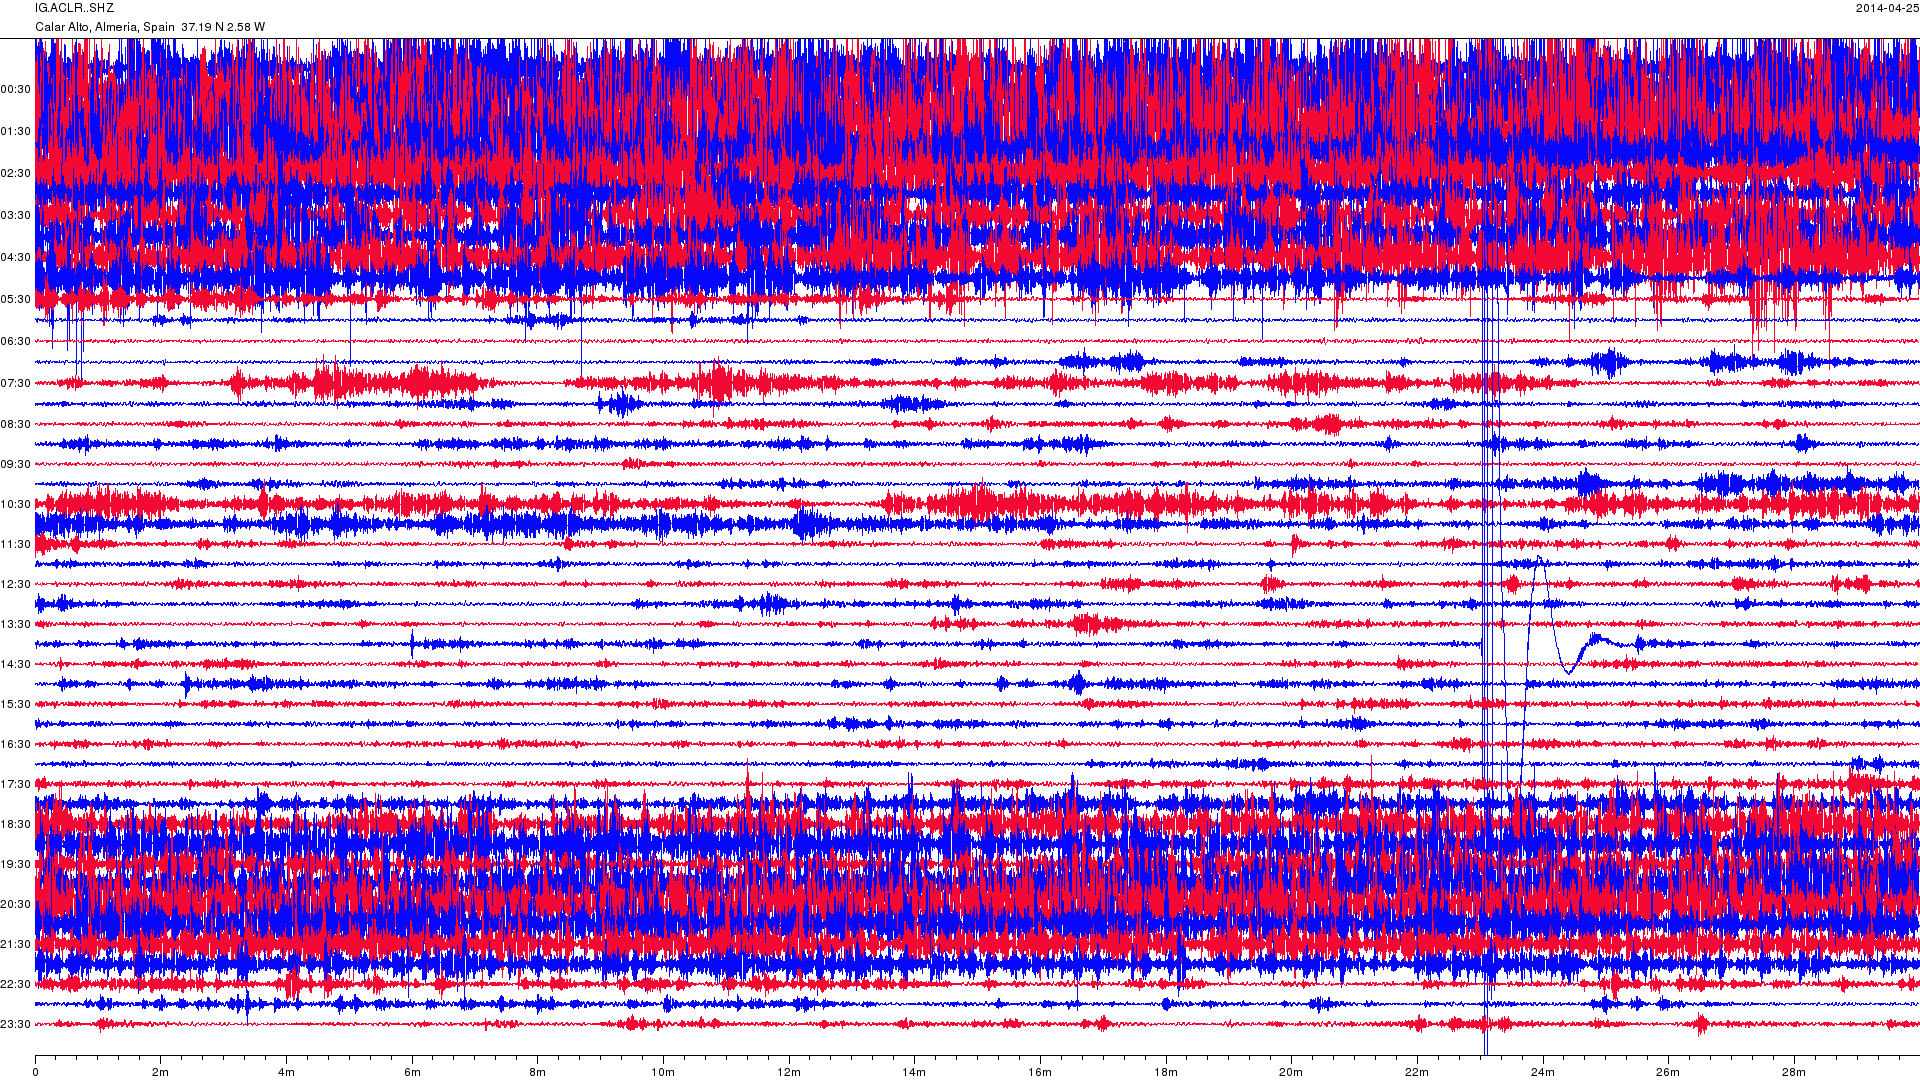Click the 12m axis tick label

[789, 1073]
